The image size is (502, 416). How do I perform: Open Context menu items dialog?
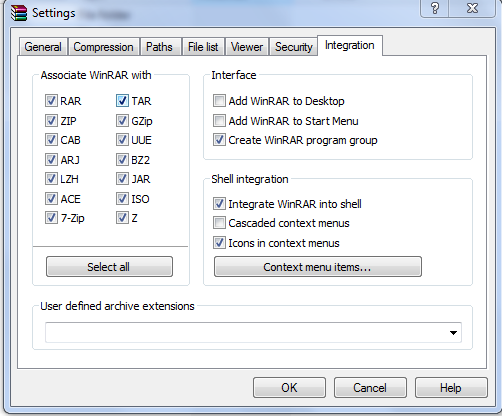(x=318, y=267)
